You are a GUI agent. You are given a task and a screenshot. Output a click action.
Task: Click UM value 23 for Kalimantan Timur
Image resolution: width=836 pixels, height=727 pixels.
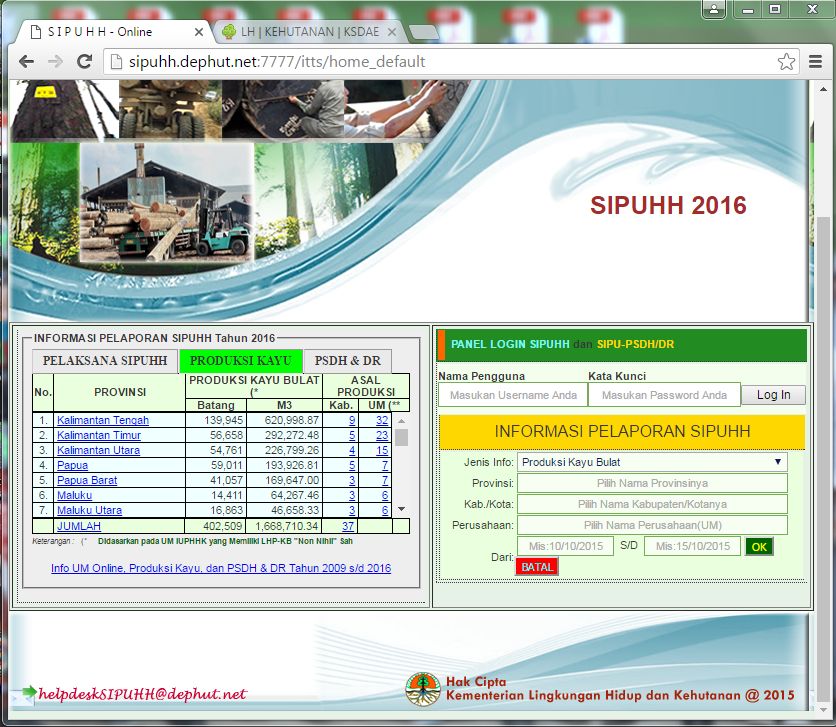tap(382, 435)
